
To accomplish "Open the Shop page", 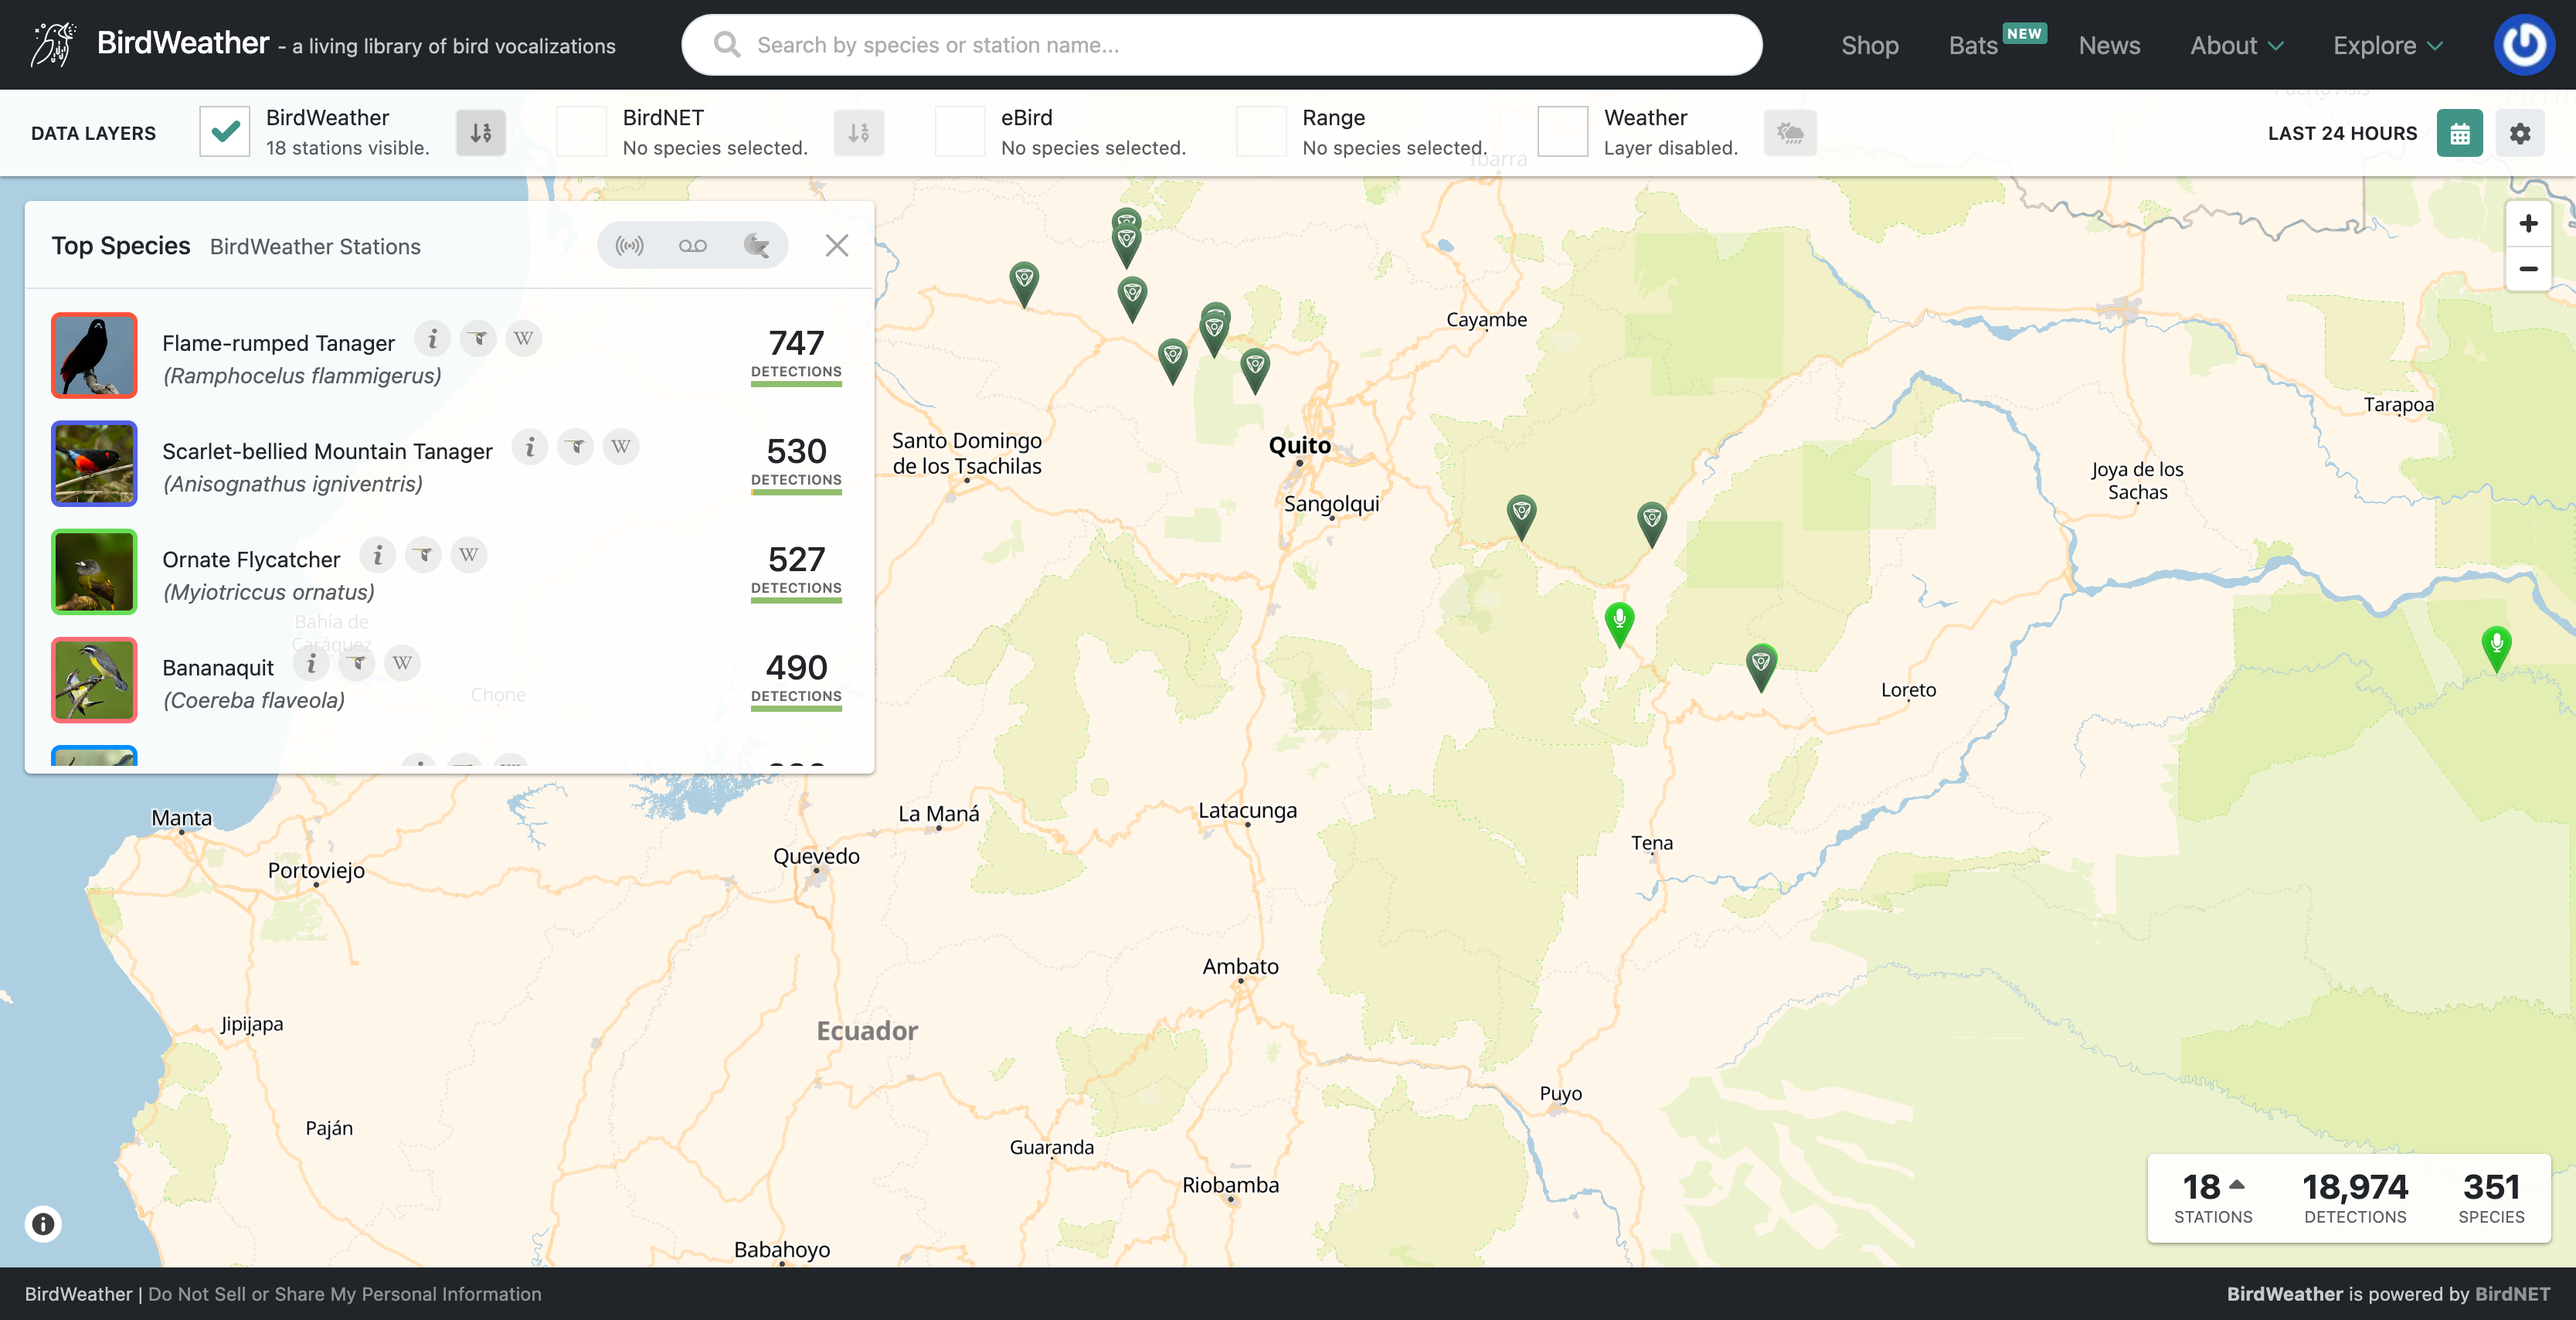I will pos(1870,45).
